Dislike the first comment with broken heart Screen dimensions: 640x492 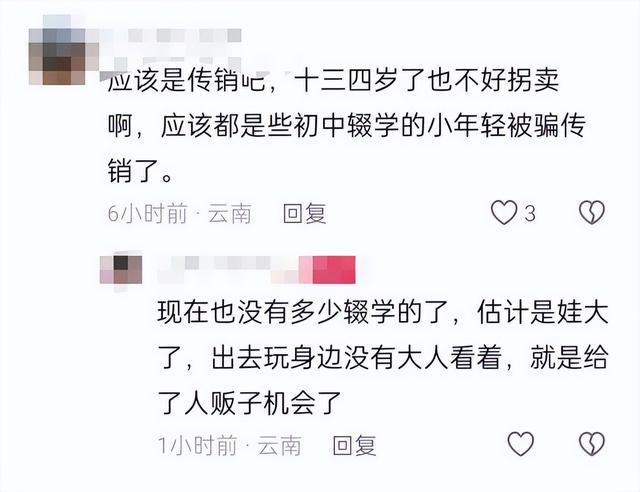coord(592,213)
